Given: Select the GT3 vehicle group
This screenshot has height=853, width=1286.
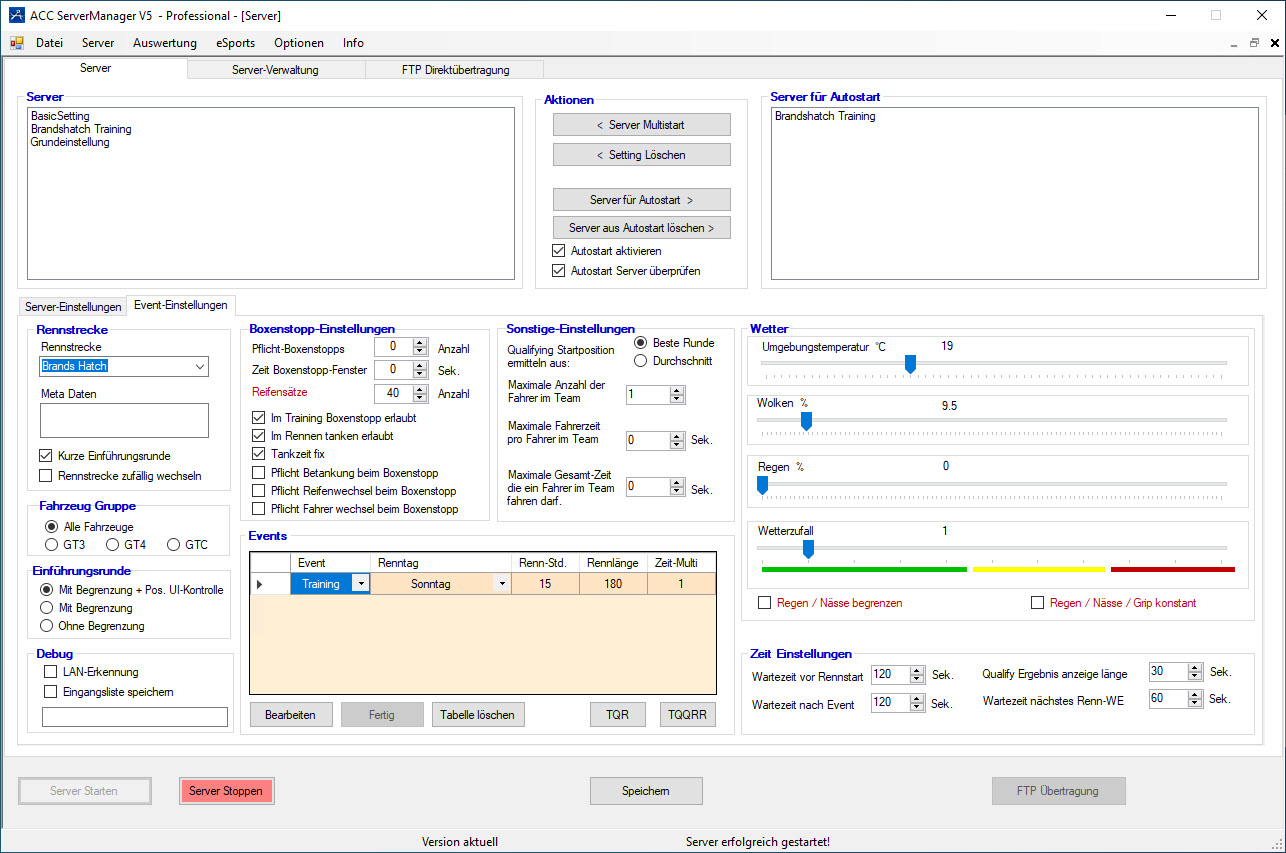Looking at the screenshot, I should click(52, 545).
